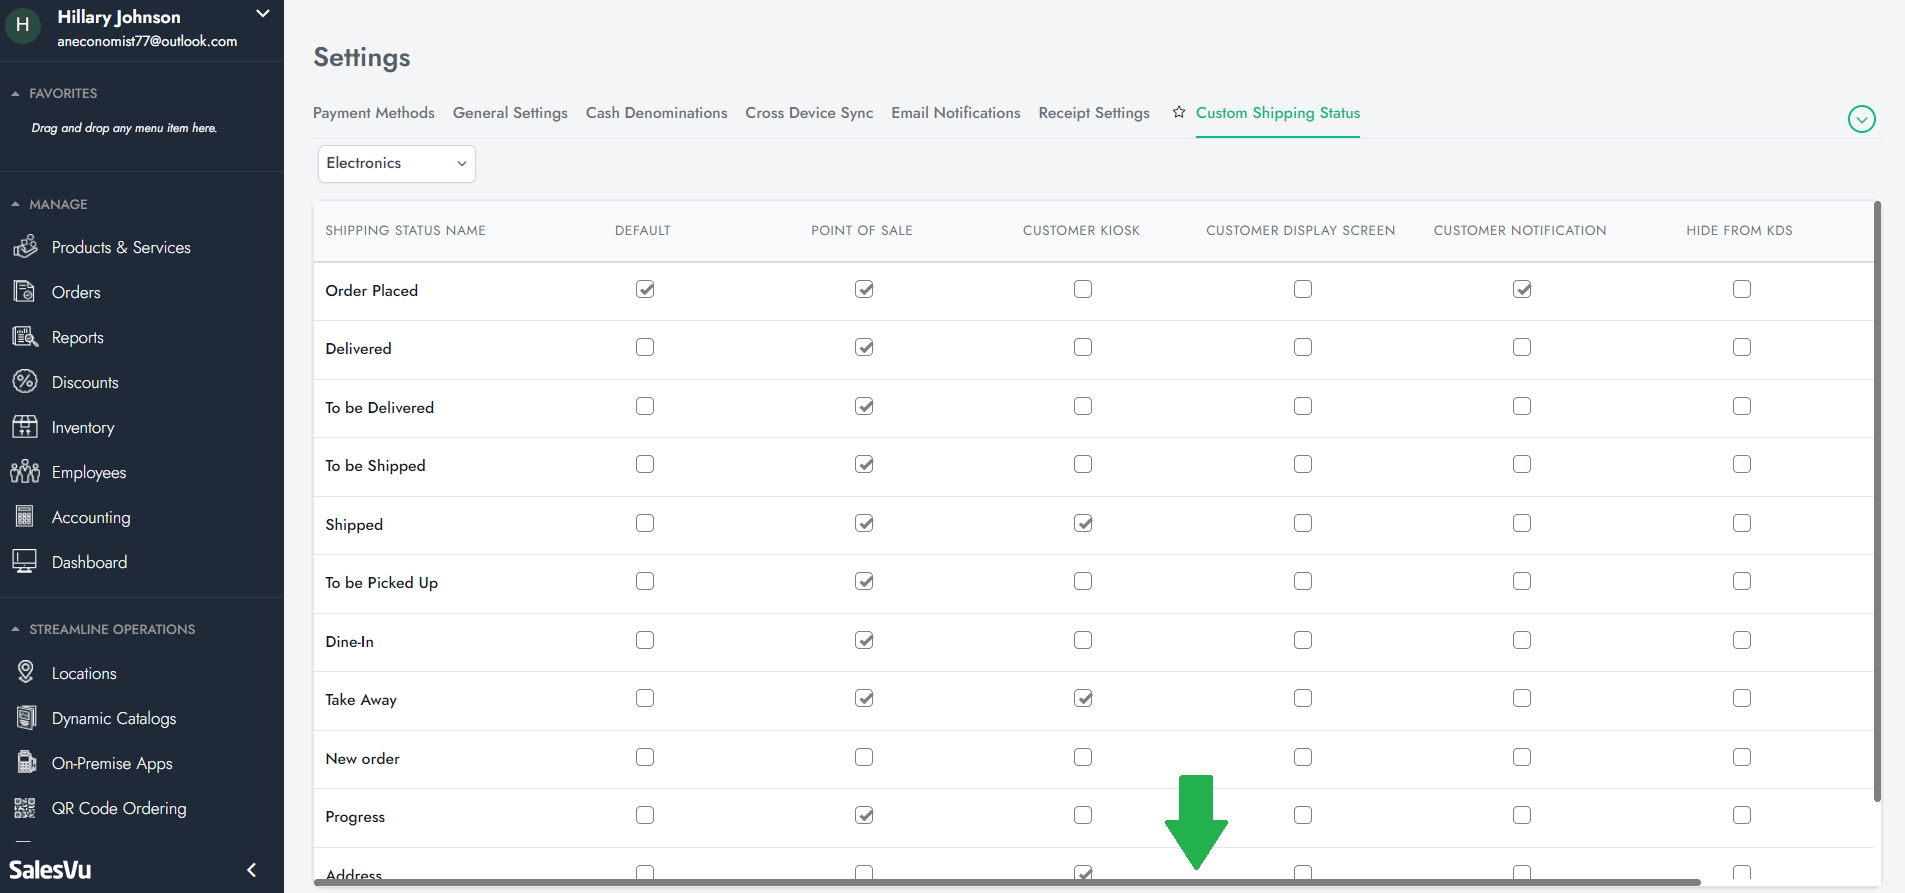Toggle Customer Notification for Order Placed

pyautogui.click(x=1522, y=289)
